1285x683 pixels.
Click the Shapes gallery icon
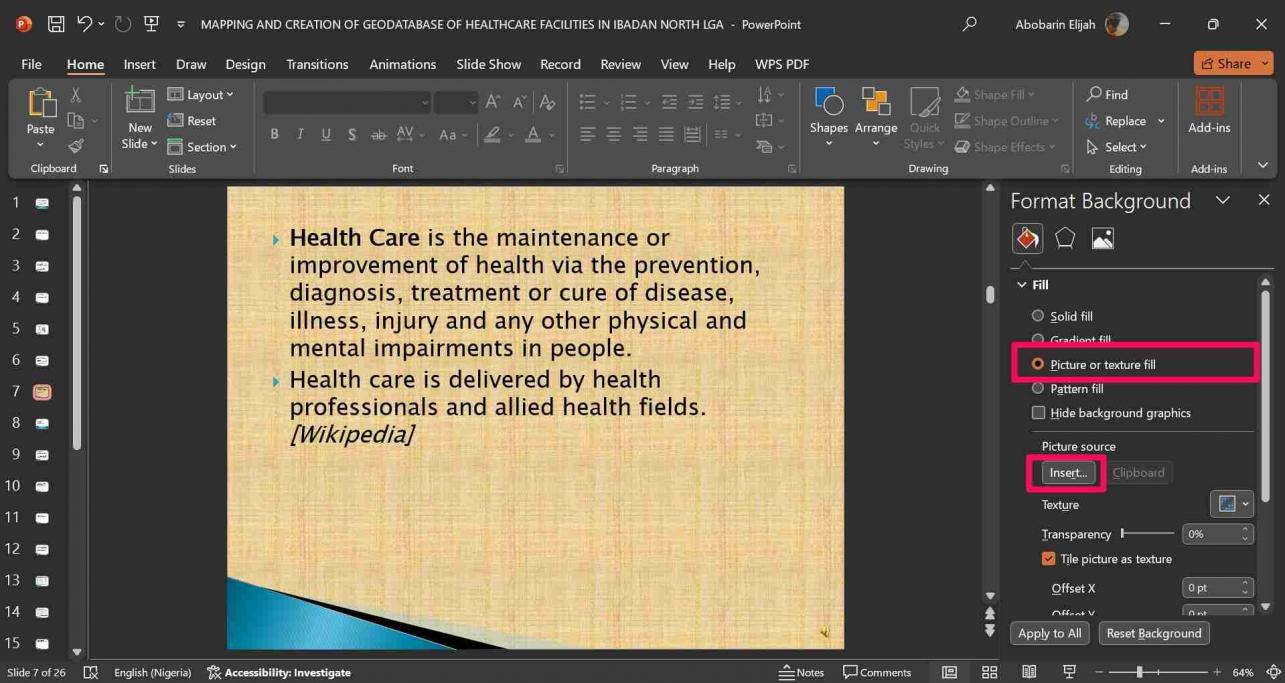[x=828, y=103]
